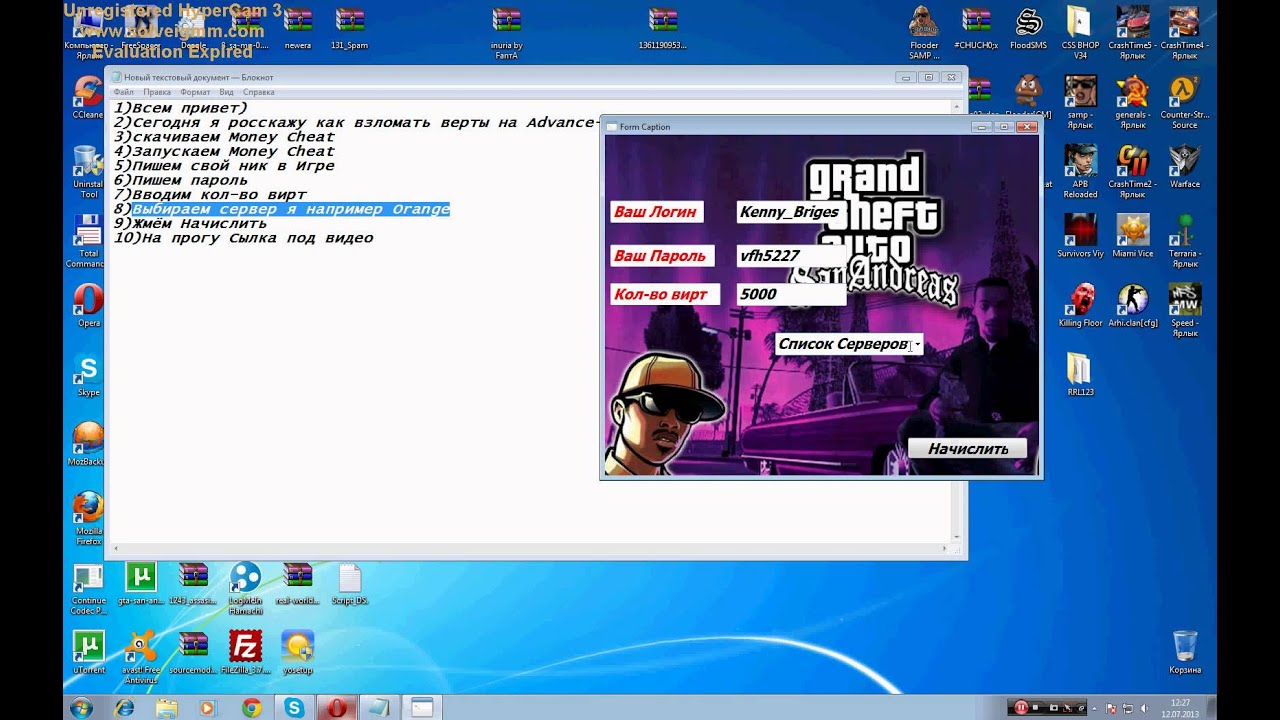Select the newera archive icon

click(x=297, y=30)
